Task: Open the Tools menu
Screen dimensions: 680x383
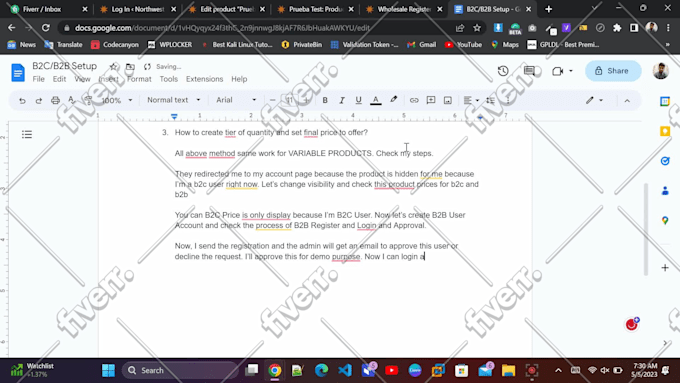Action: (169, 79)
